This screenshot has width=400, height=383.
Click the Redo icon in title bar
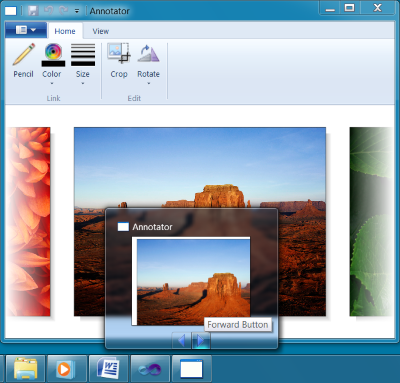tap(63, 11)
